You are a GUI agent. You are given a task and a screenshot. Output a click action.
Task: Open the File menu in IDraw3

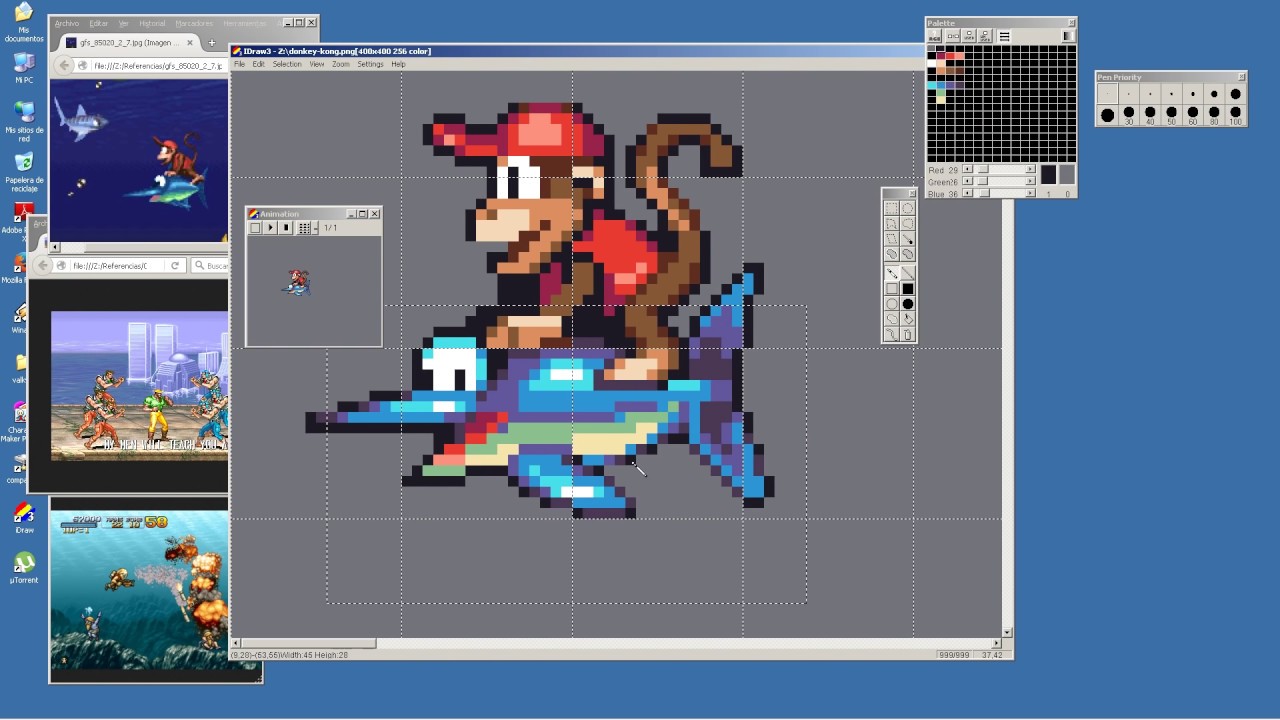(x=239, y=64)
